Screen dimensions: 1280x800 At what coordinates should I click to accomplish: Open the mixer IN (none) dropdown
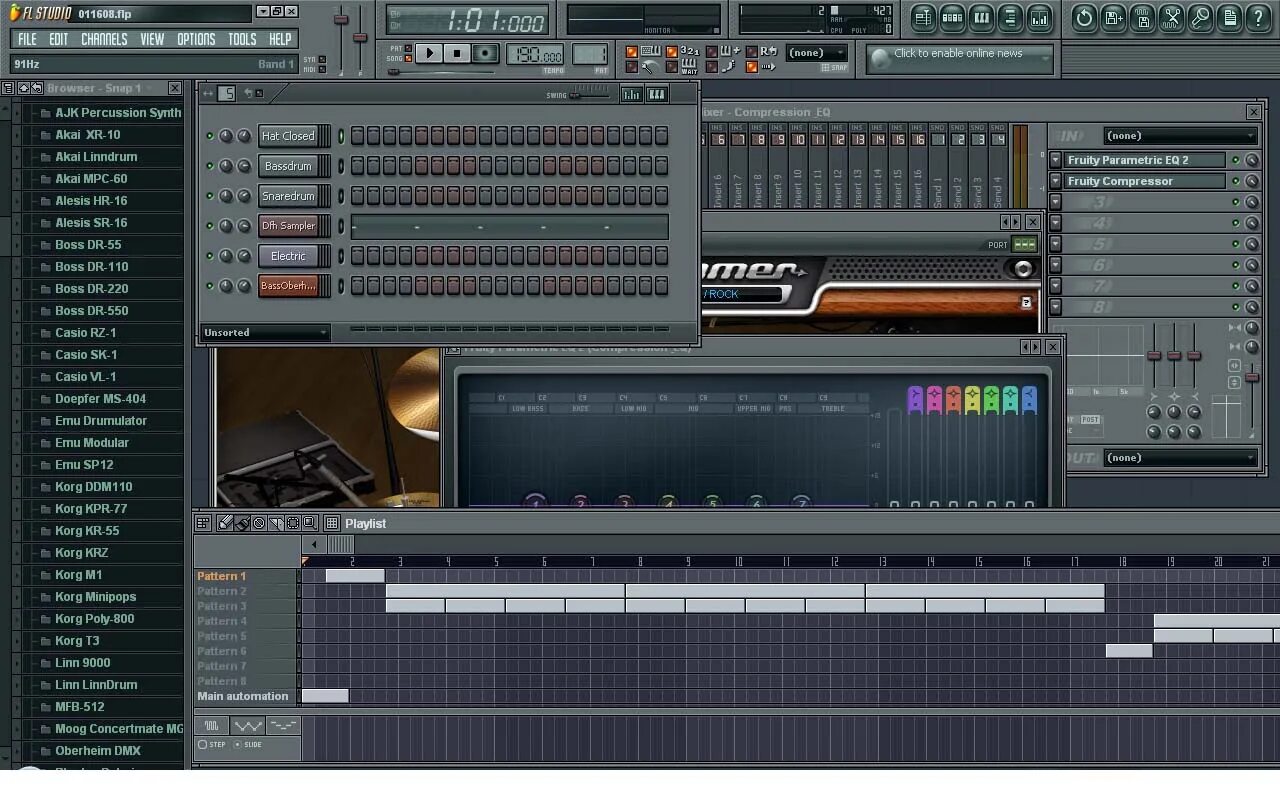pos(1180,136)
